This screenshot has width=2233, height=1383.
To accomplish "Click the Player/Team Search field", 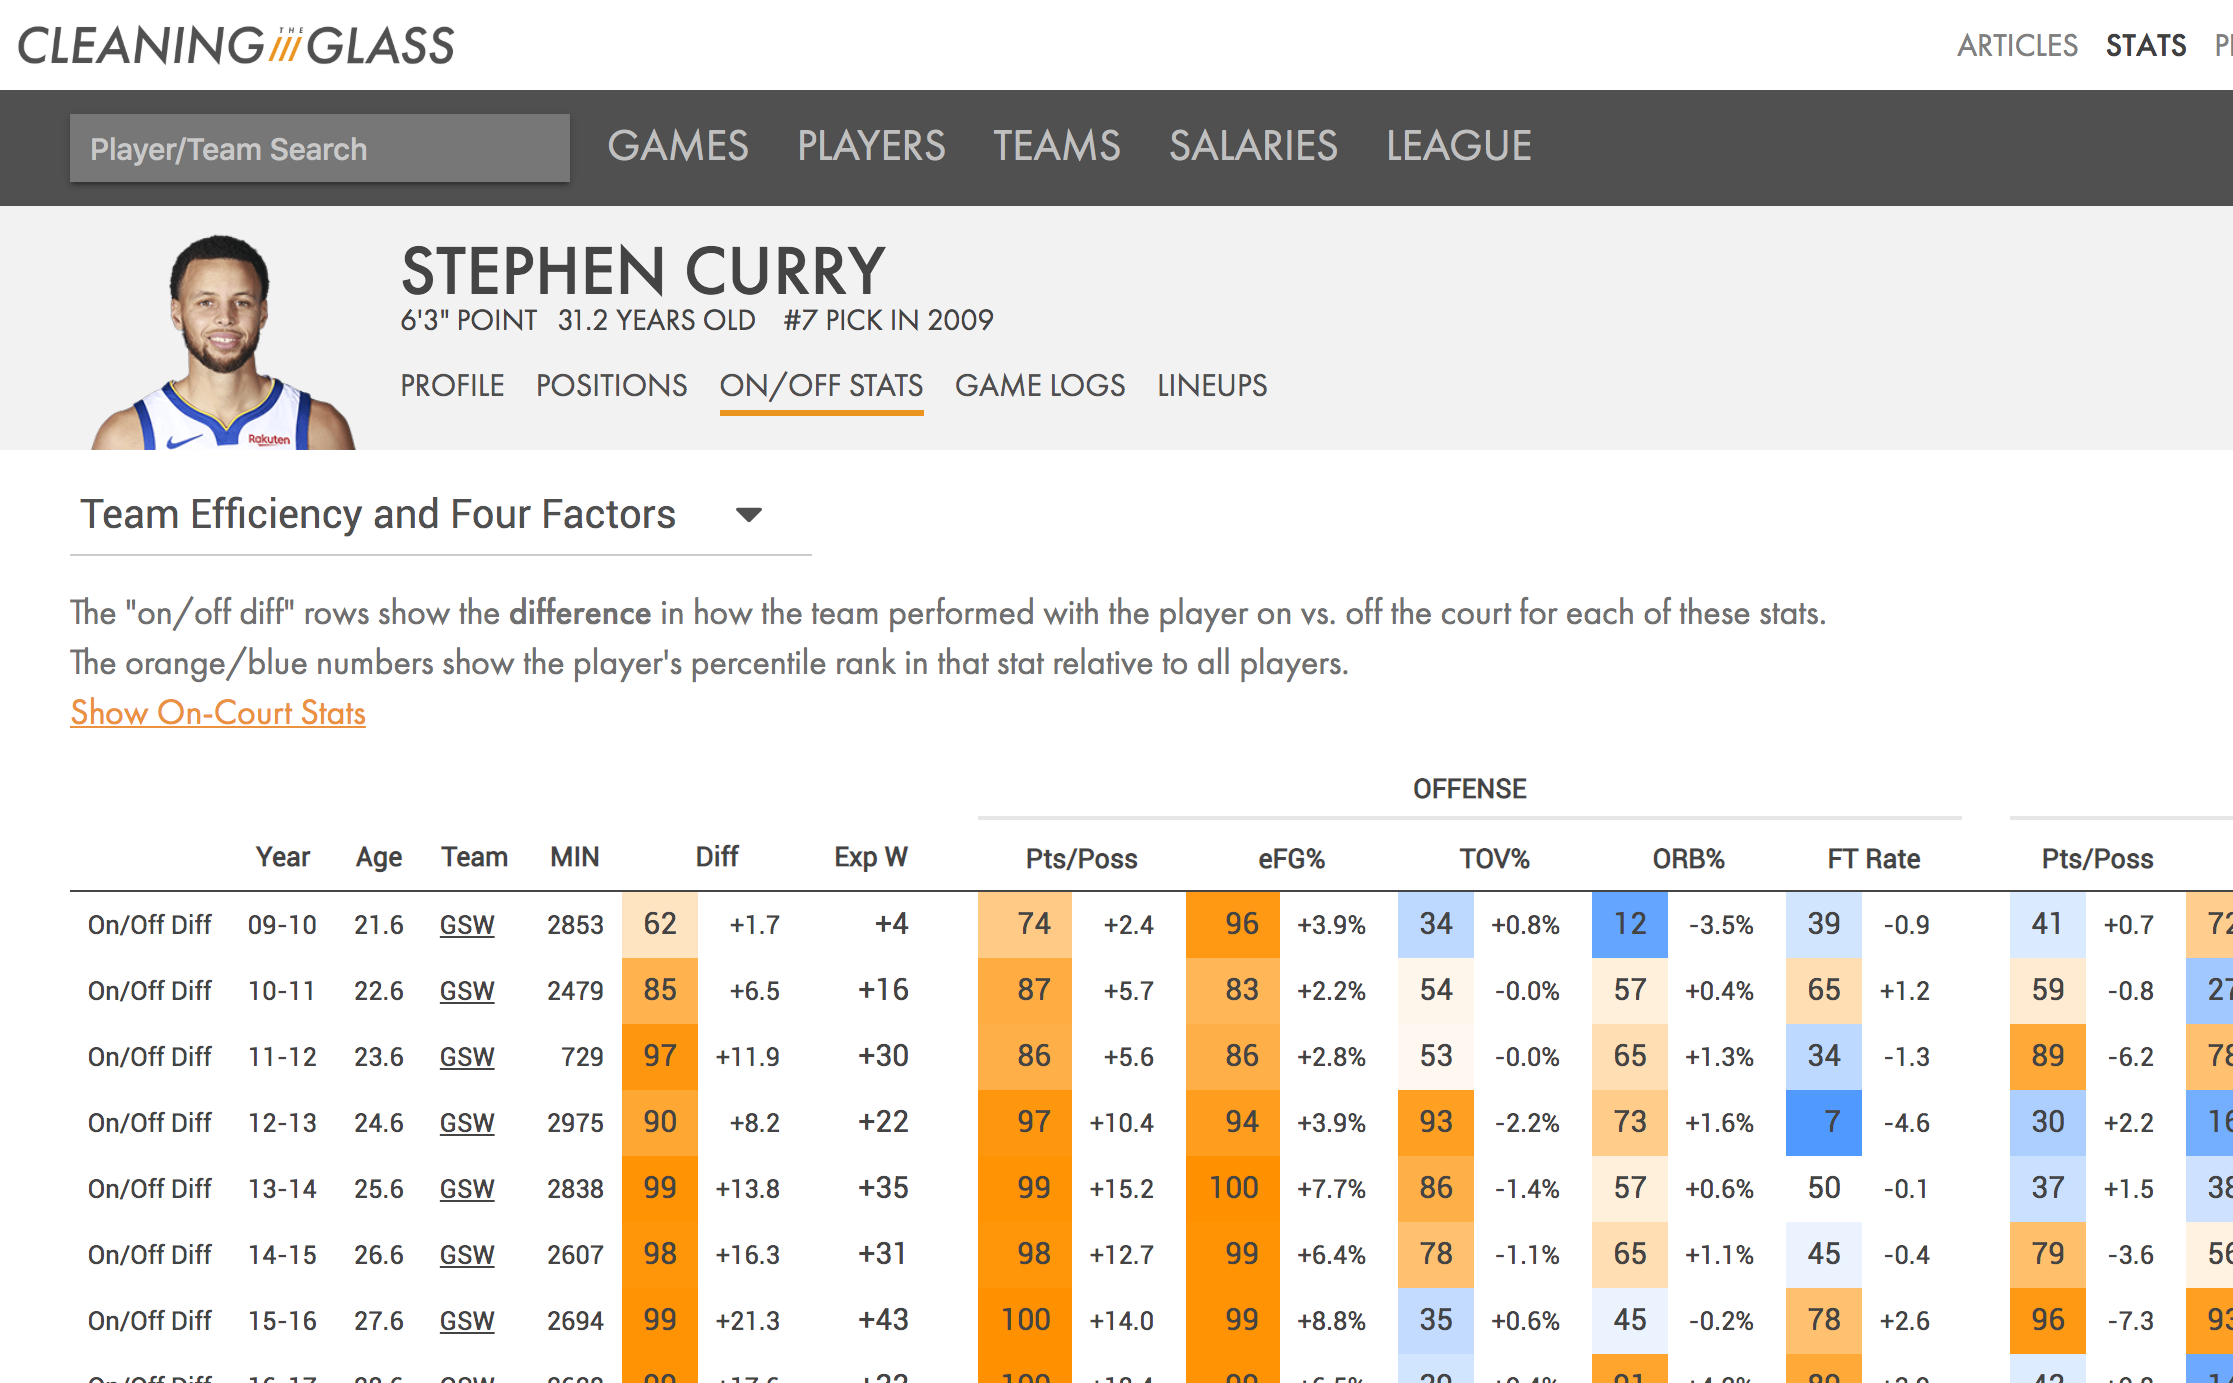I will [x=318, y=148].
